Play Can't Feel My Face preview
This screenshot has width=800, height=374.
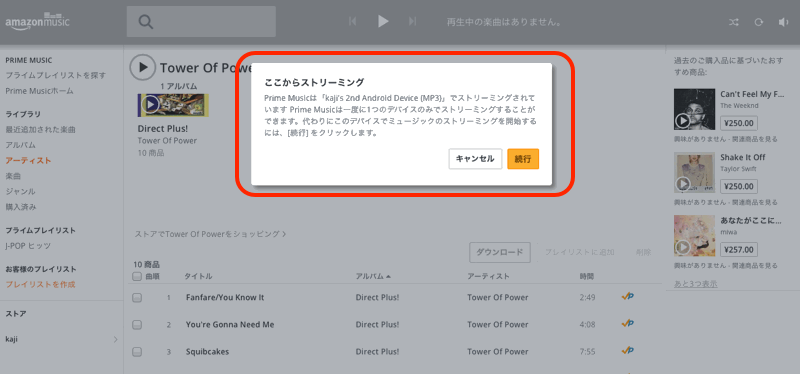(683, 121)
